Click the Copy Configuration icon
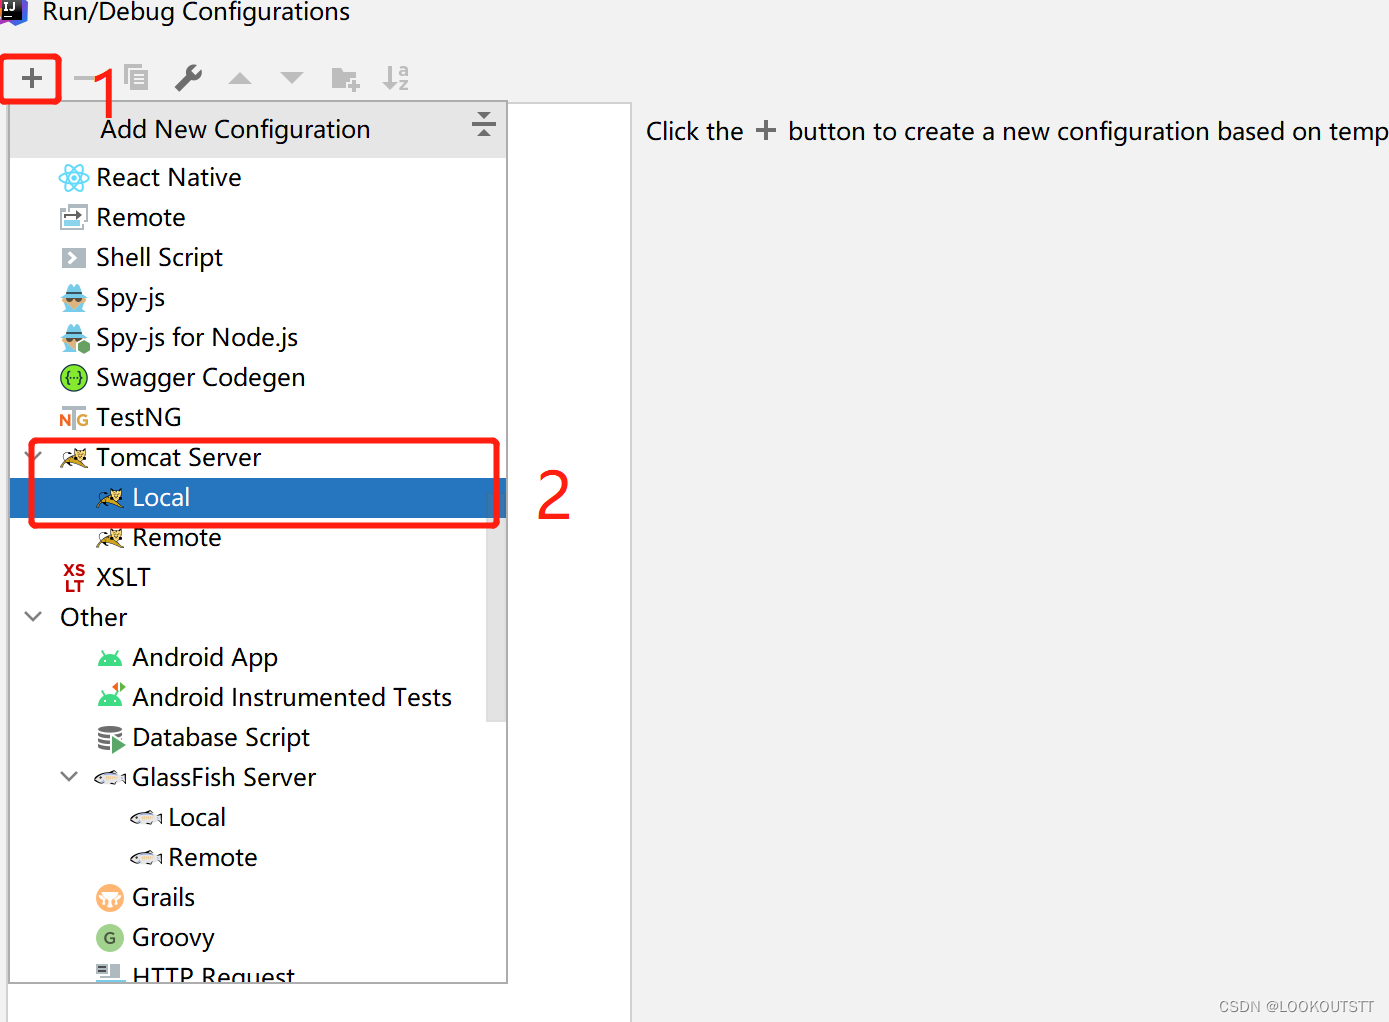 pyautogui.click(x=136, y=77)
